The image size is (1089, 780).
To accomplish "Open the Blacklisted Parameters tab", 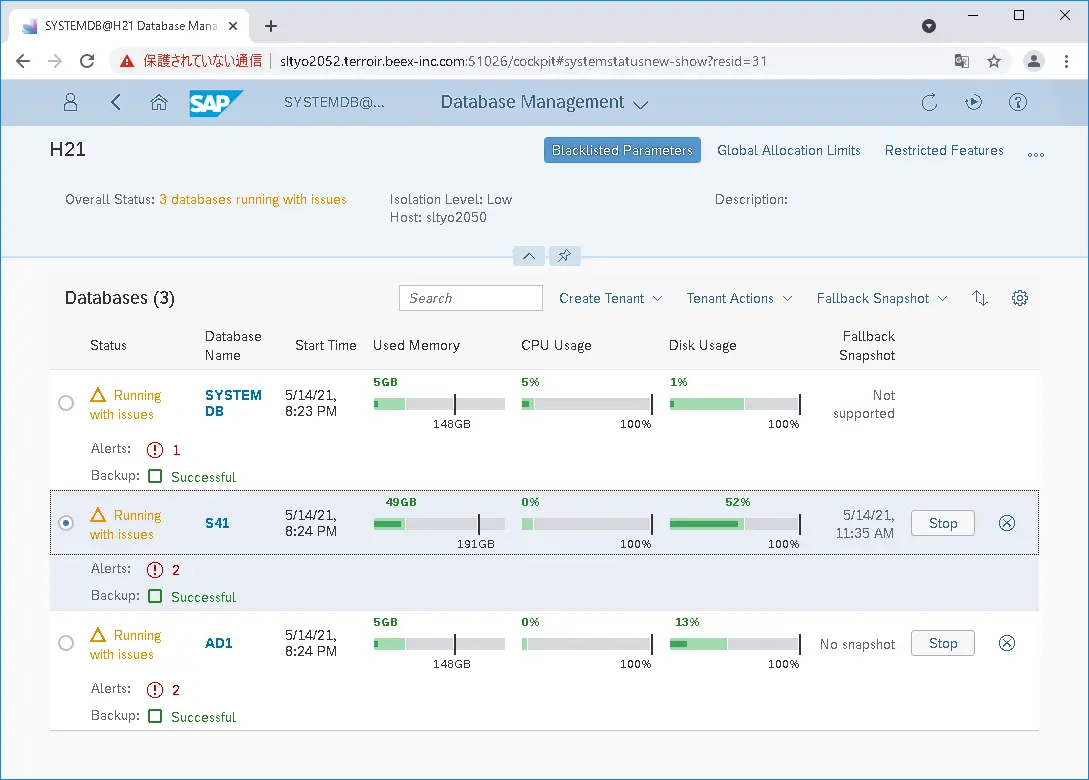I will click(622, 150).
